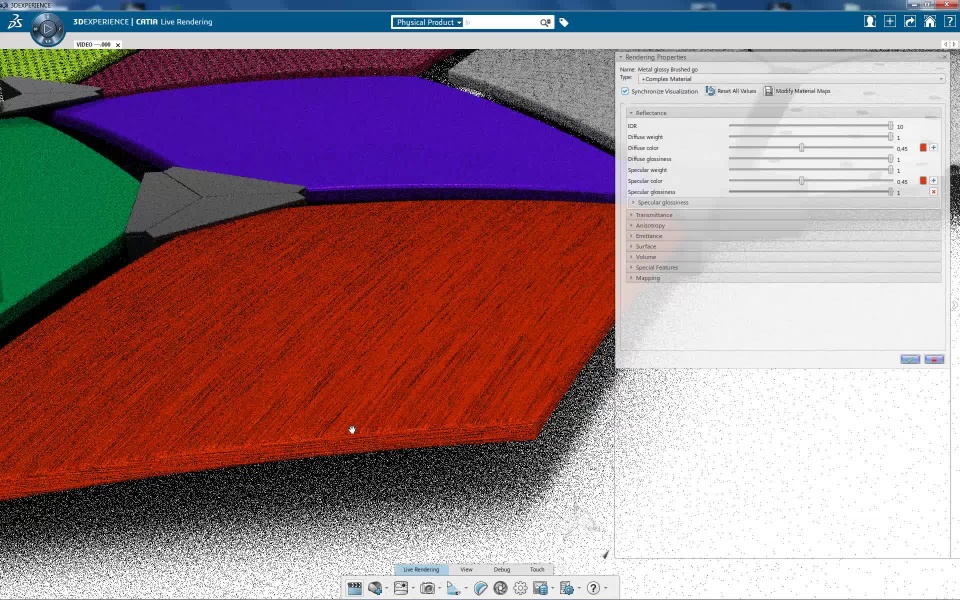
Task: Open dropdown arrow next to camera icon
Action: (440, 589)
